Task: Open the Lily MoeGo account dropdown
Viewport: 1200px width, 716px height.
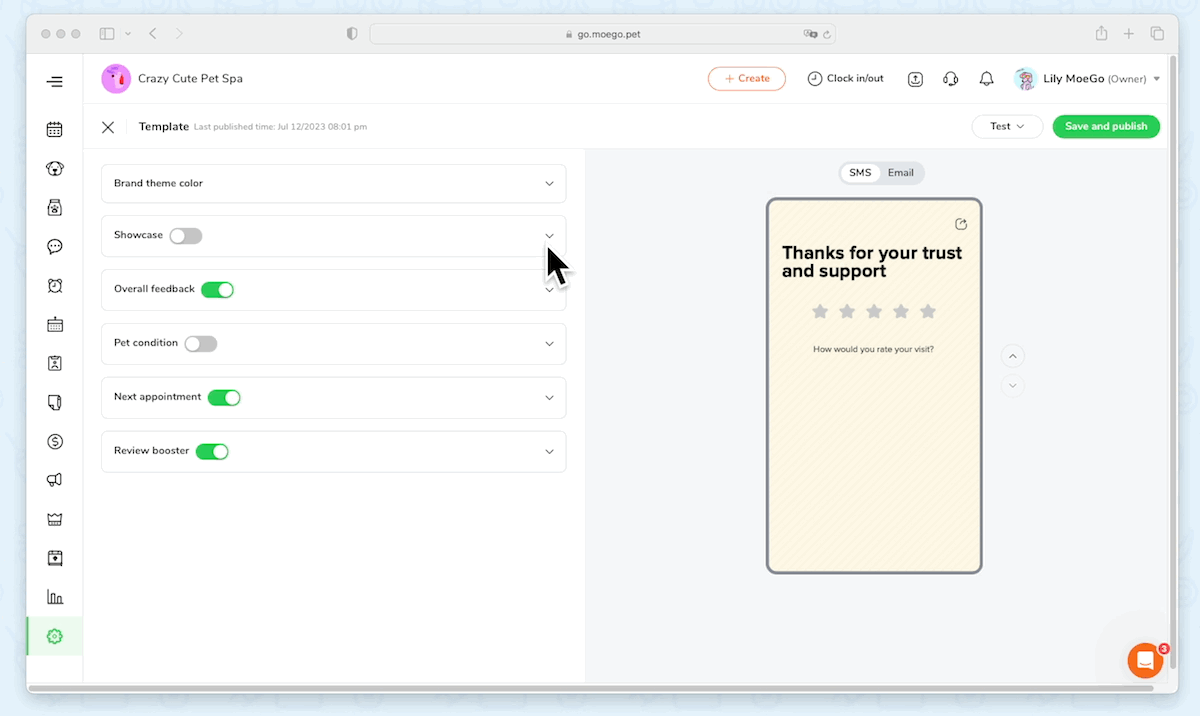Action: pos(1157,79)
